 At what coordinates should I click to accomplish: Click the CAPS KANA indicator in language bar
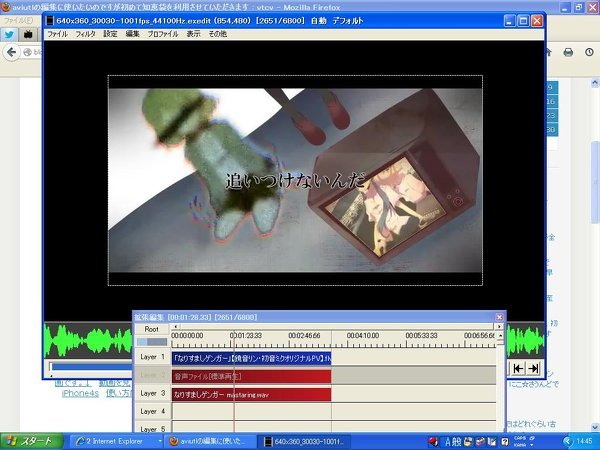[519, 442]
